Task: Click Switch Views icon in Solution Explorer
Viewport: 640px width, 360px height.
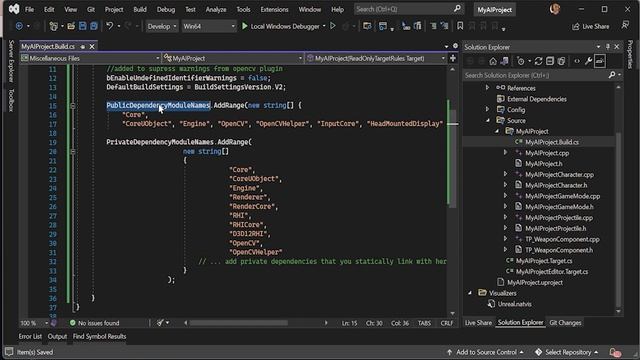Action: pyautogui.click(x=504, y=61)
